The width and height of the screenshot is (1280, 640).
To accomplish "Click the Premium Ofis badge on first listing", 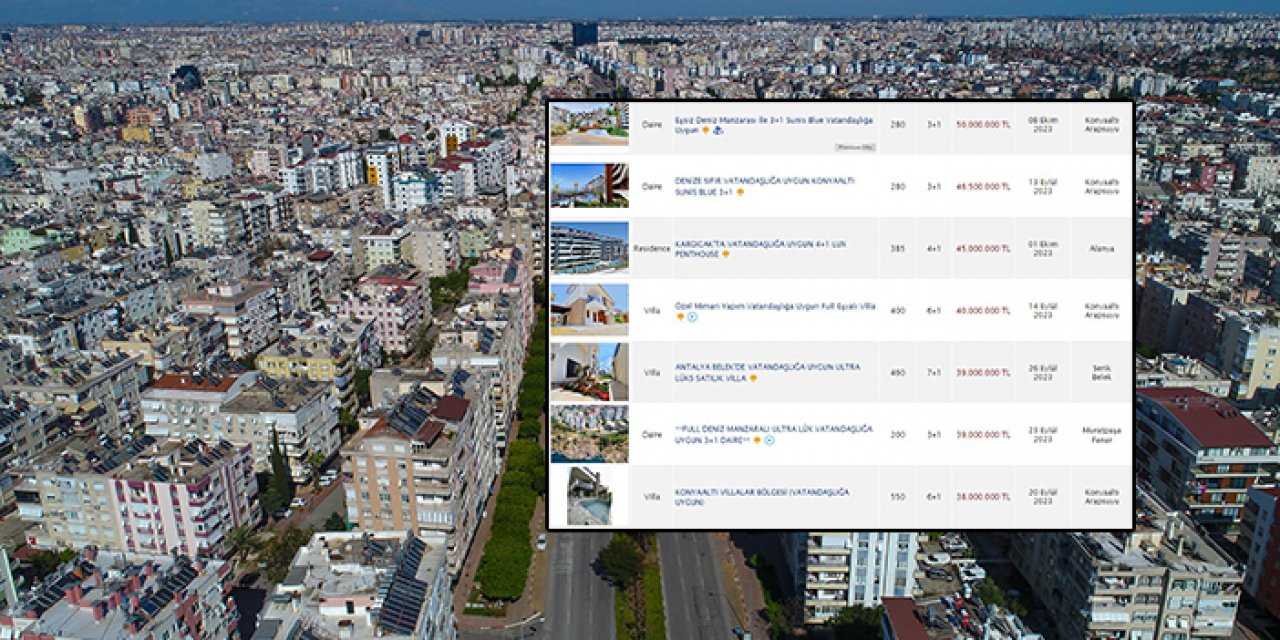I will [855, 147].
